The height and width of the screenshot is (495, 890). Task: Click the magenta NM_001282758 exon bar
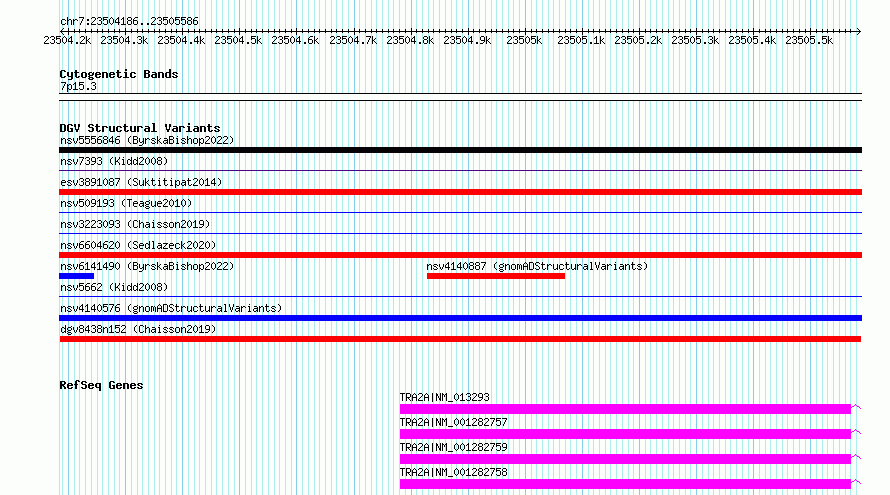[x=625, y=484]
